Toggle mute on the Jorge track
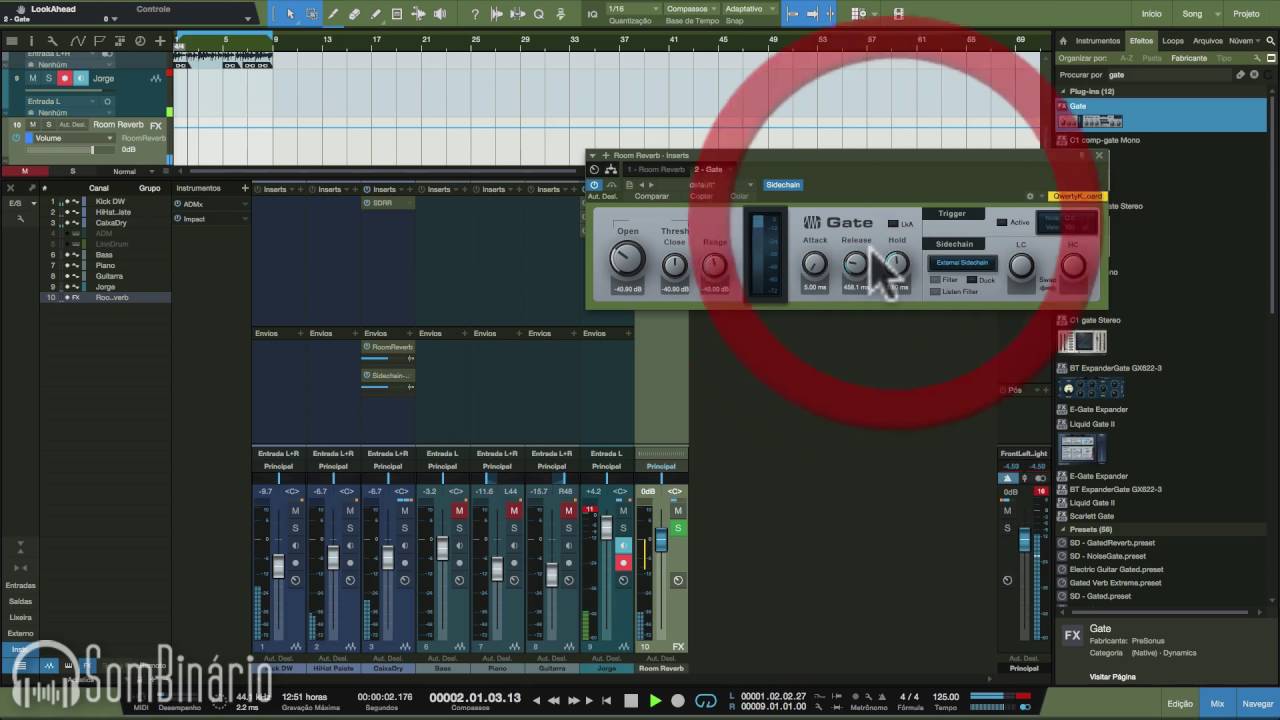 tap(32, 78)
